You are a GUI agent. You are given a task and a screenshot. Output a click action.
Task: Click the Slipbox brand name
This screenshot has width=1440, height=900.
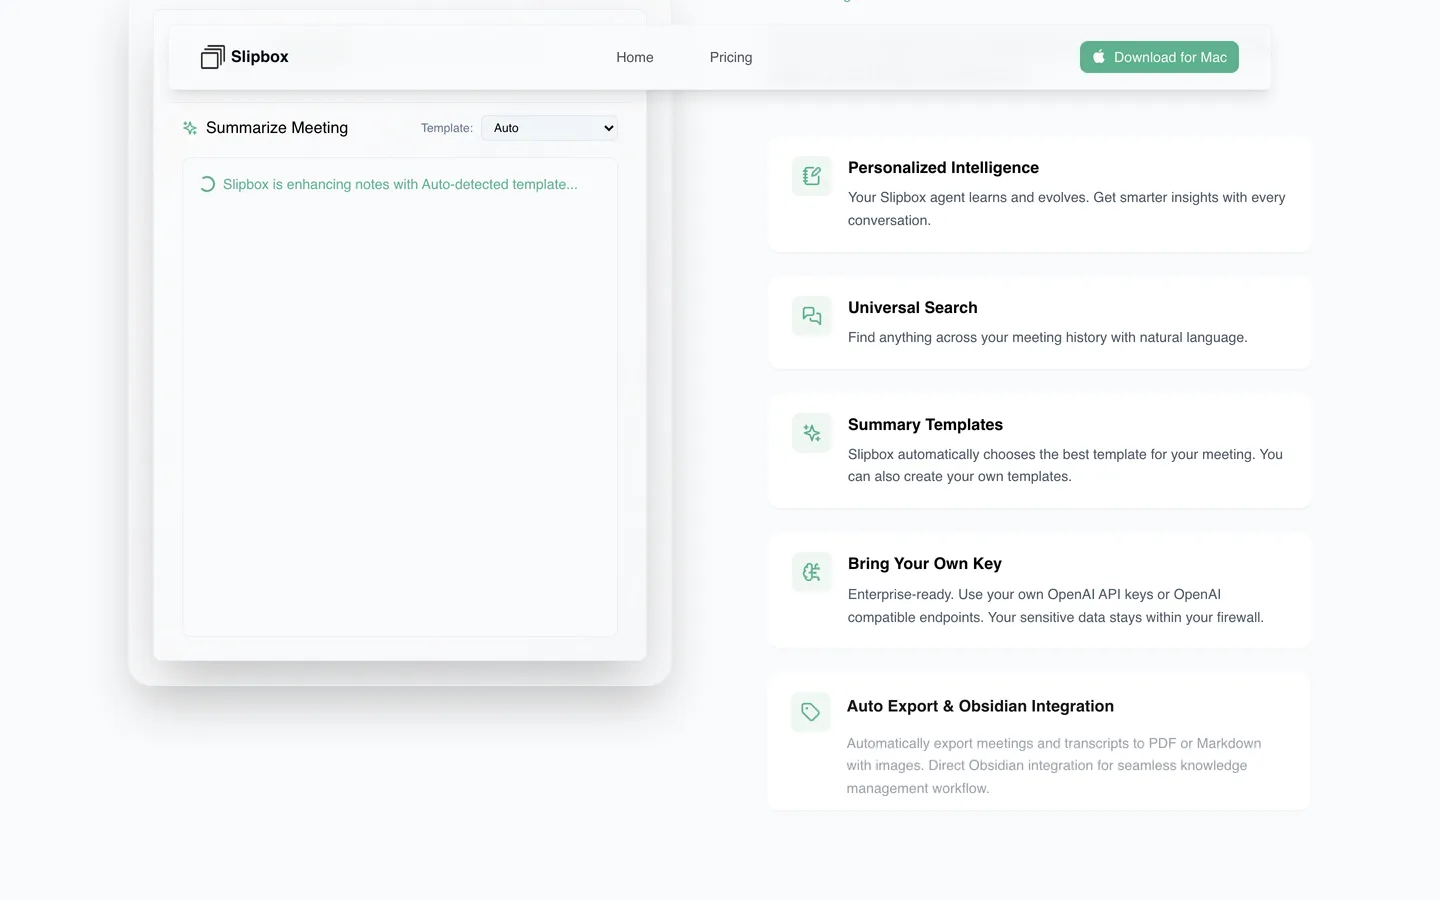click(260, 57)
